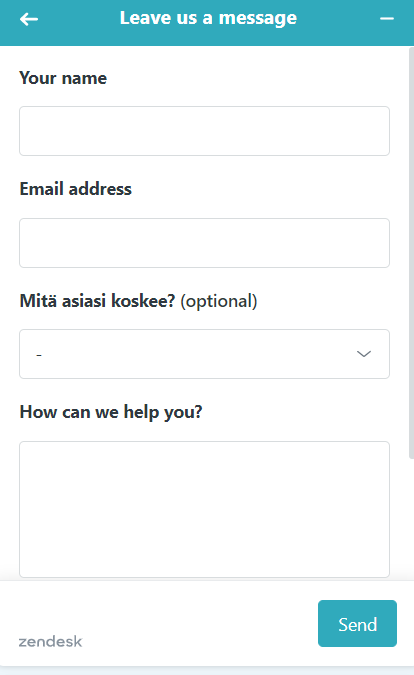Select the dash placeholder value in dropdown
This screenshot has width=414, height=675.
coord(39,355)
